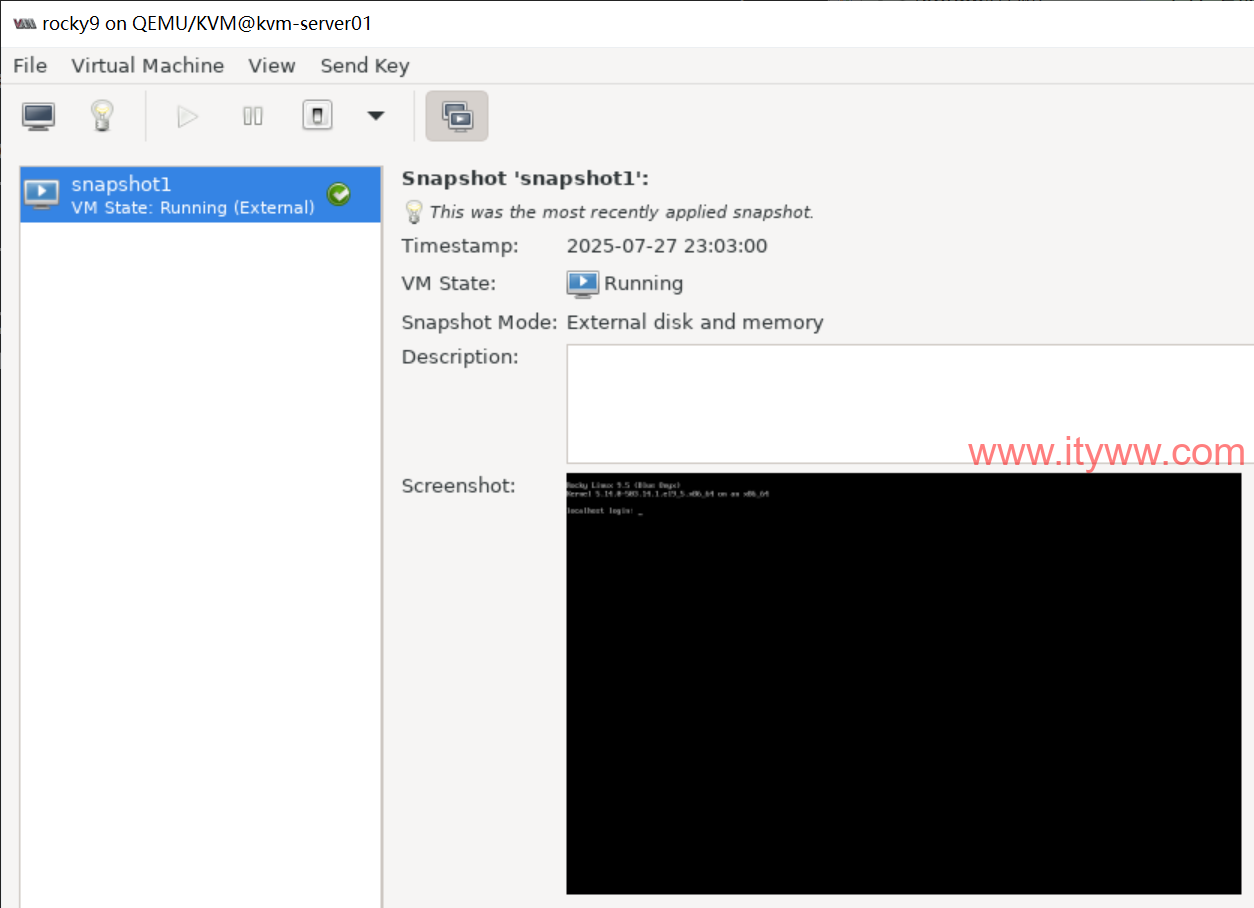Click the virt-manager icon in the title bar
The width and height of the screenshot is (1254, 908).
pos(25,24)
